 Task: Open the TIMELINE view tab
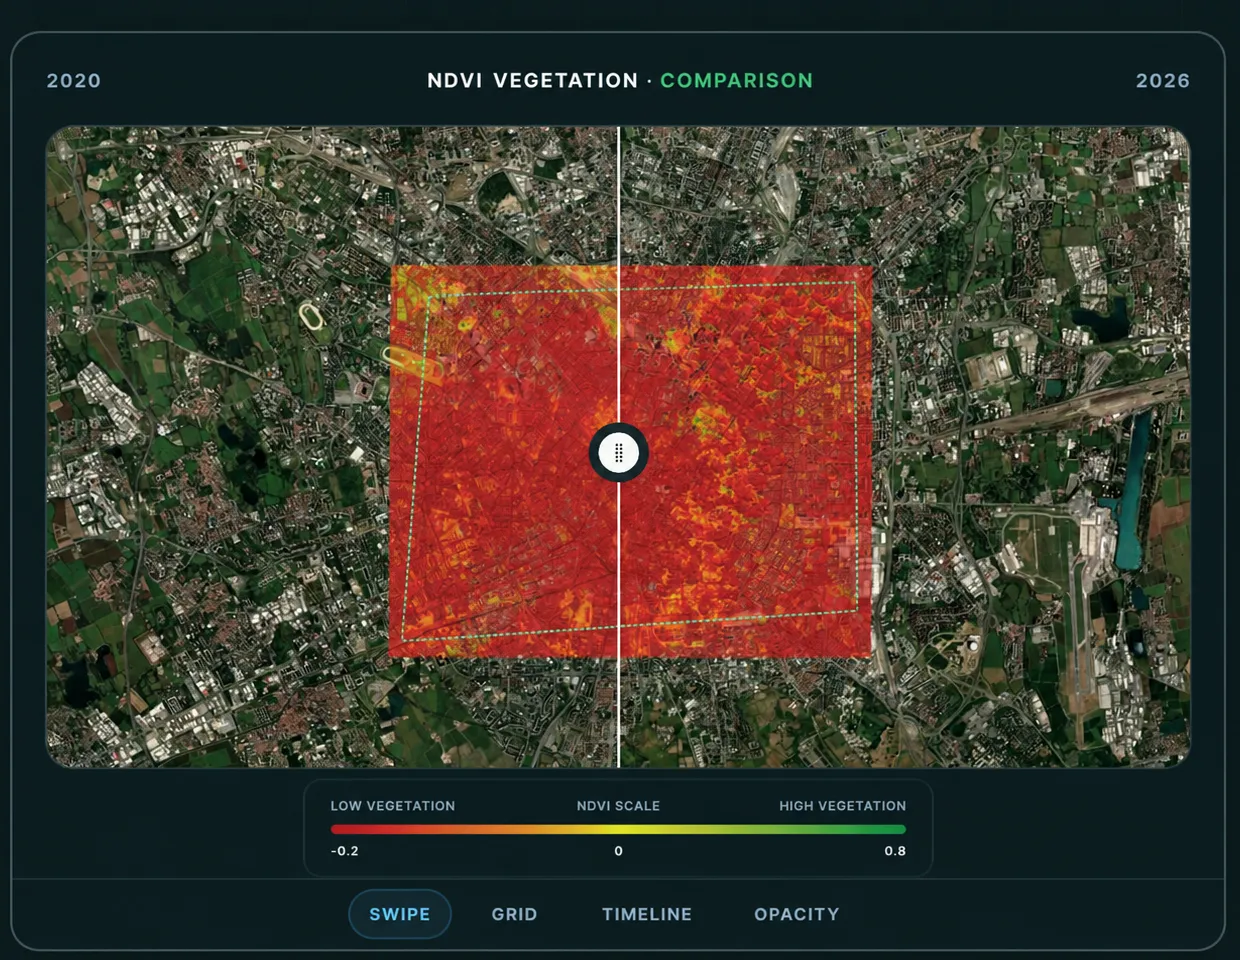tap(647, 914)
